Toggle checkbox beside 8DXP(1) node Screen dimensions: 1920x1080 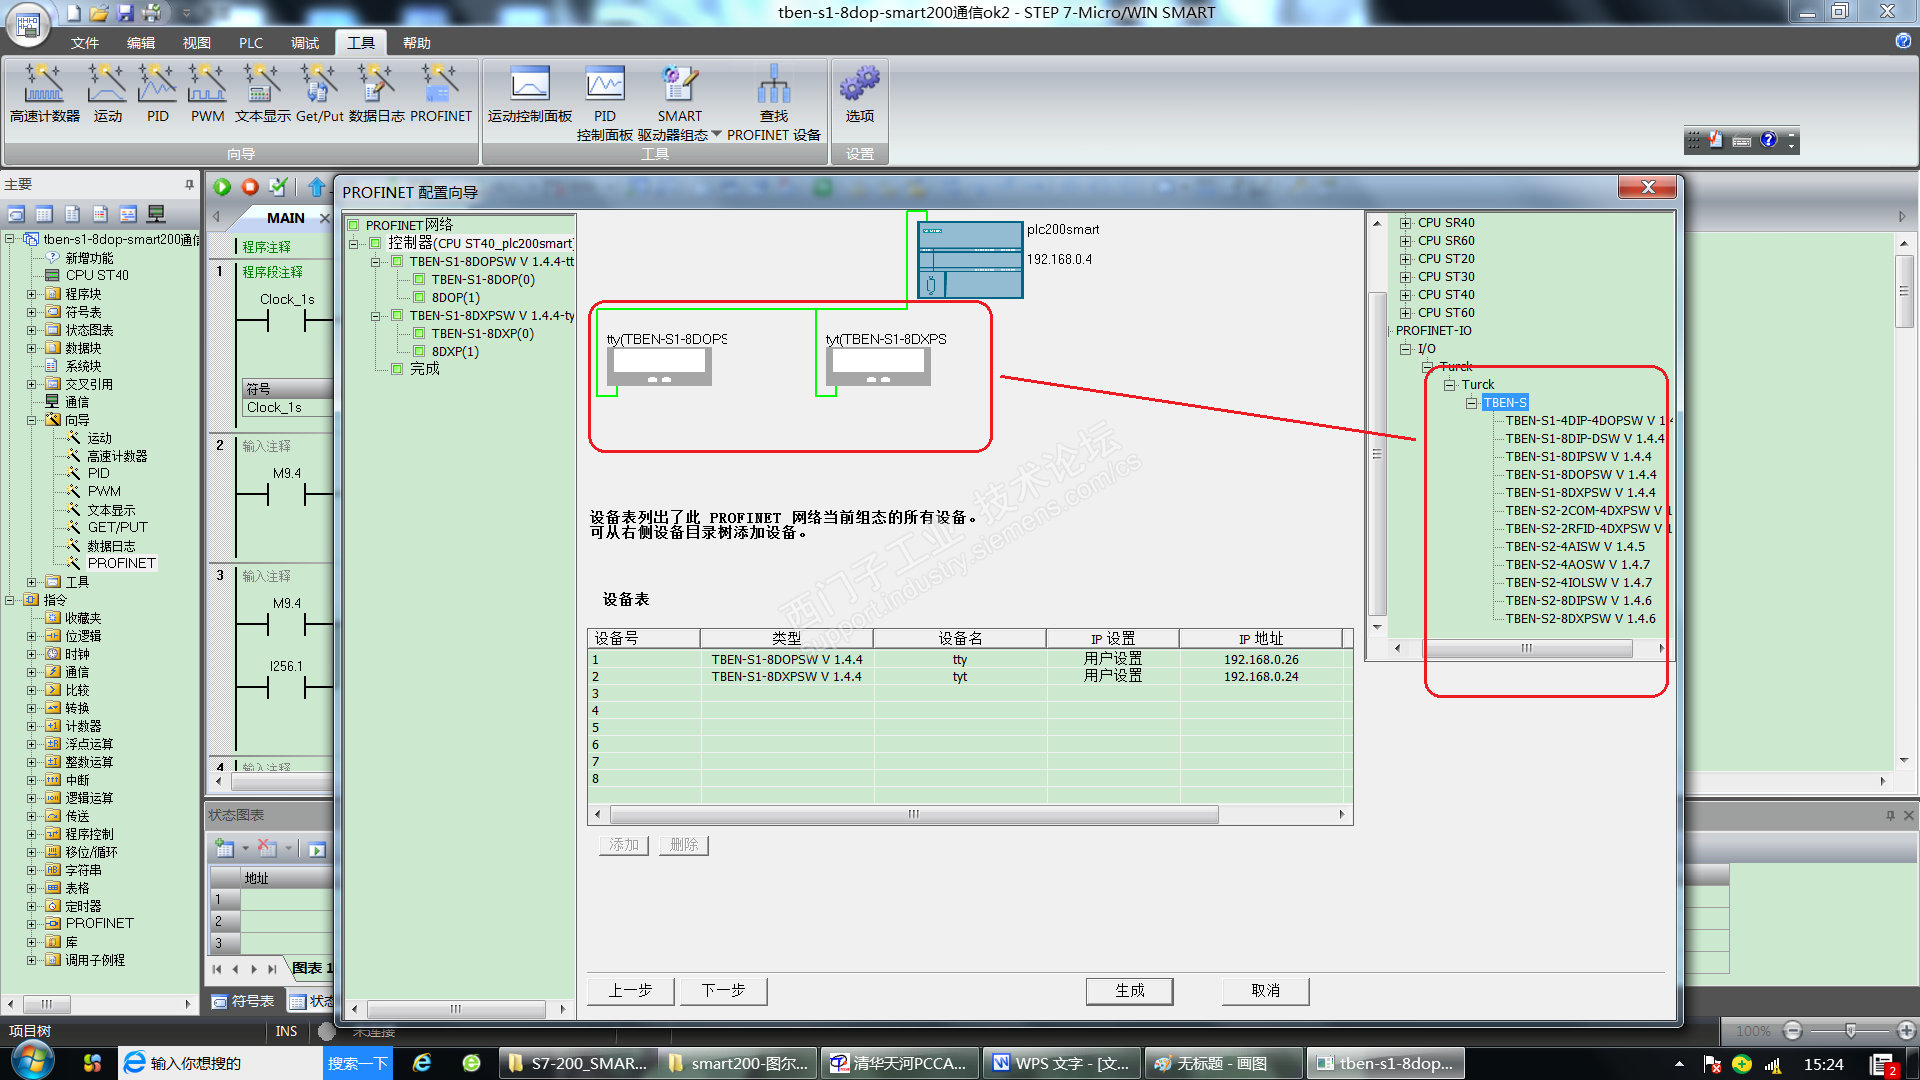click(419, 351)
